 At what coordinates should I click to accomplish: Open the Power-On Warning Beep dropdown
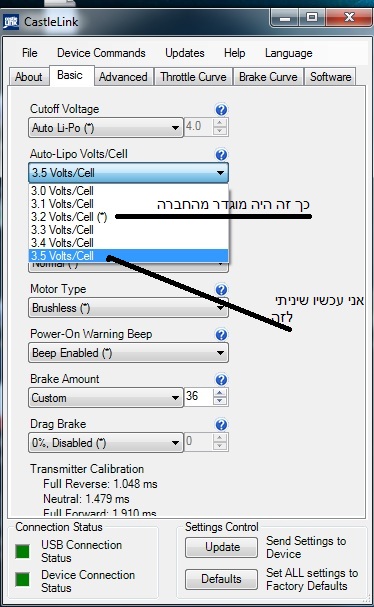click(x=128, y=353)
